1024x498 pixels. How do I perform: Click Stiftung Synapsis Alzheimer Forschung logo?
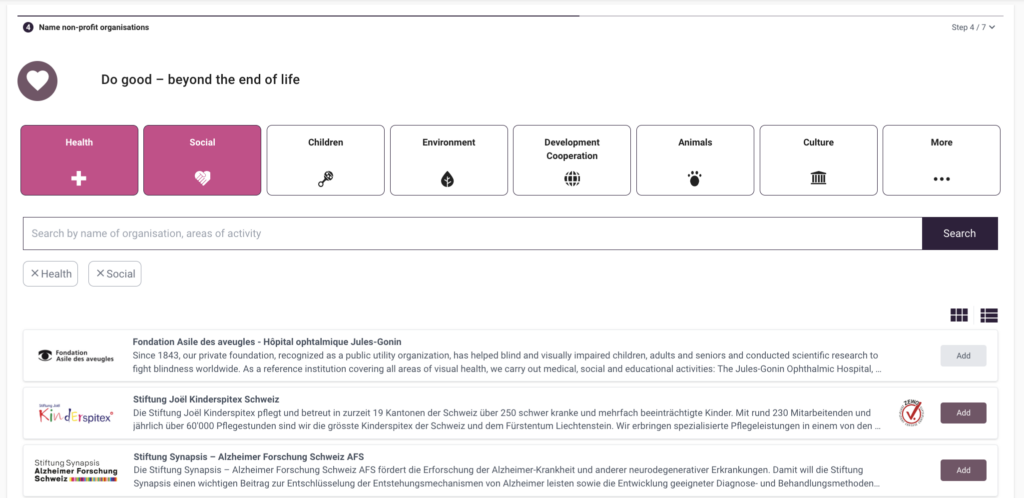point(76,470)
